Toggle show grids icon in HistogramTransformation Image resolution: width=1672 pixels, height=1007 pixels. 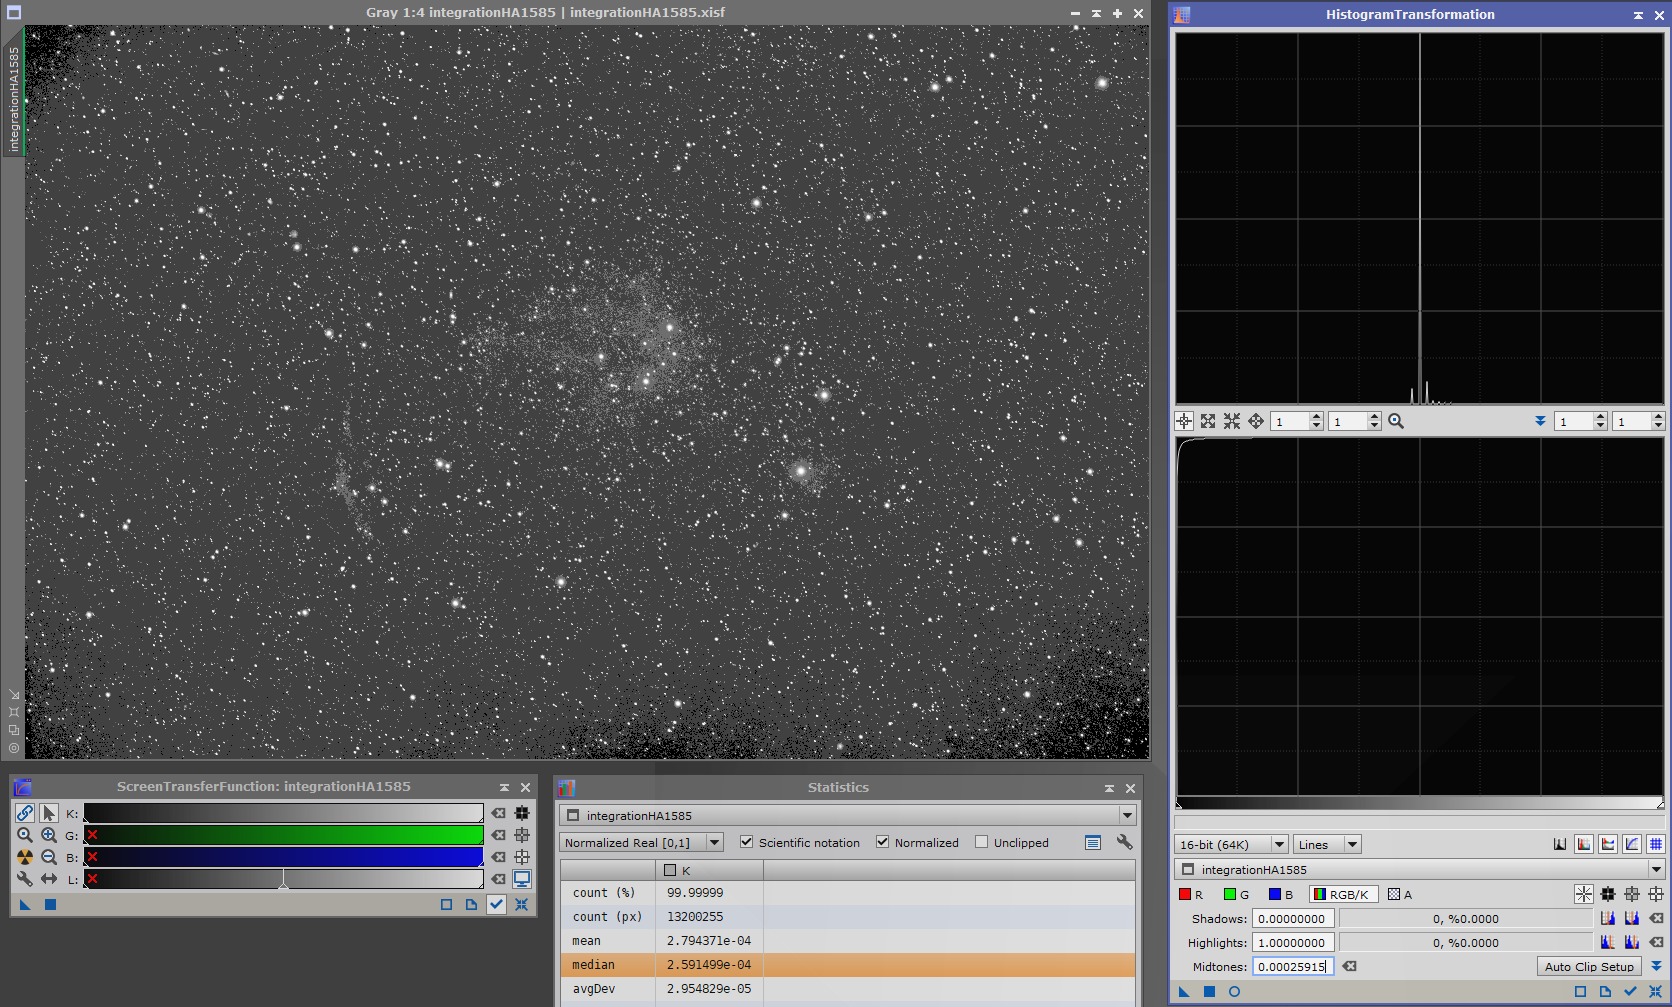[1656, 845]
